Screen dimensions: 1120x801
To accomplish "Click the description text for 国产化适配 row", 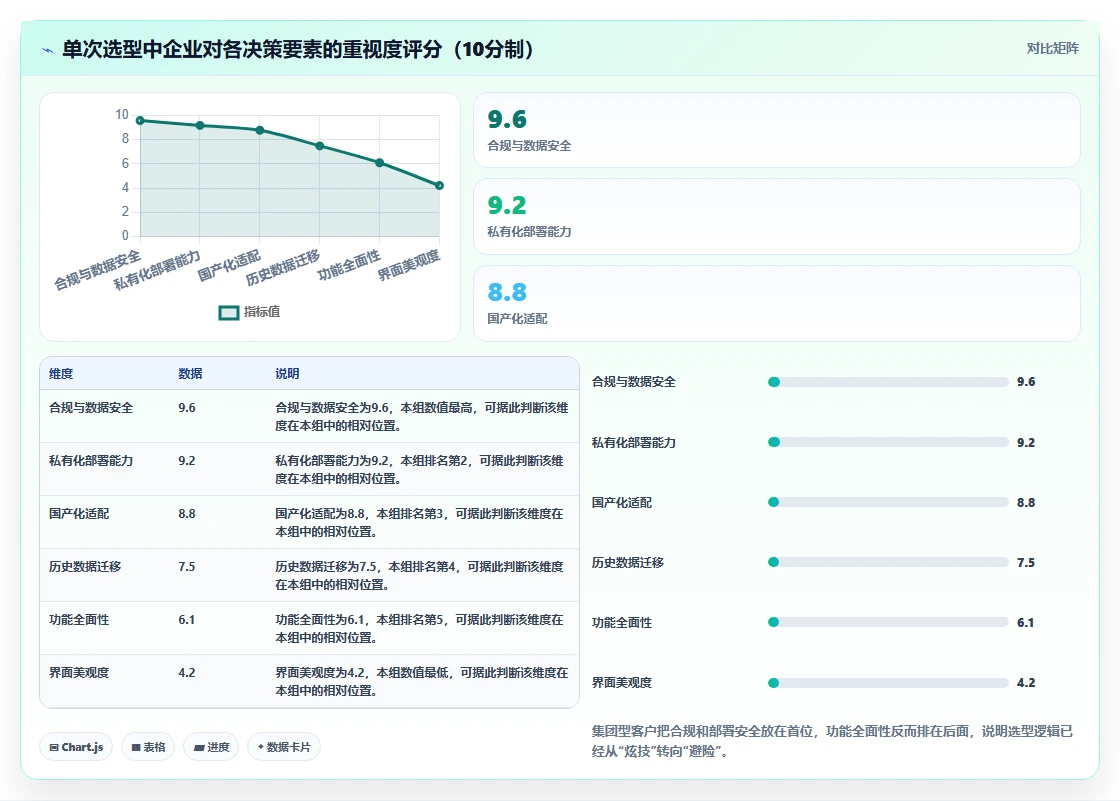I will [419, 522].
